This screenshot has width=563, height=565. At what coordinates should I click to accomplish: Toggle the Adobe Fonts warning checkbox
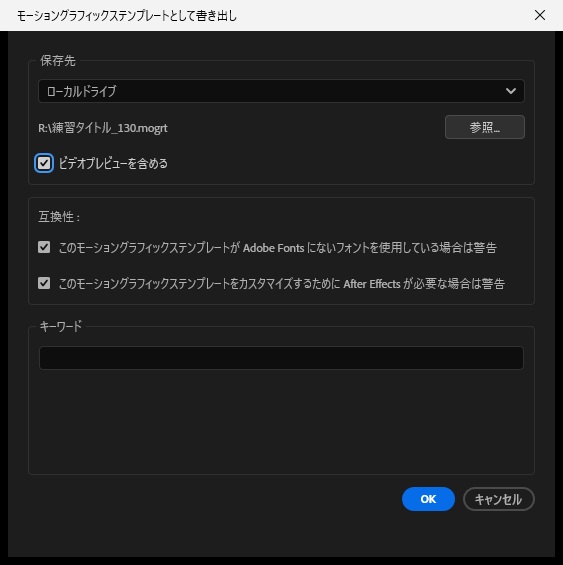point(44,247)
